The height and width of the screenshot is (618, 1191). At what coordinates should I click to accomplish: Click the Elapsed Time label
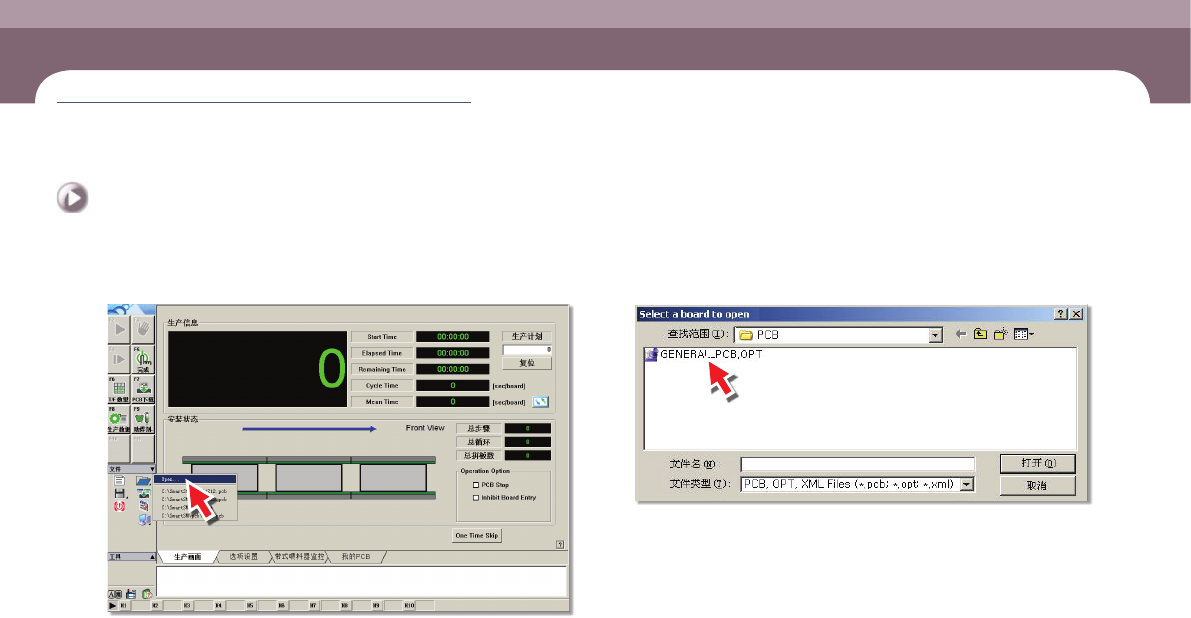click(x=381, y=353)
